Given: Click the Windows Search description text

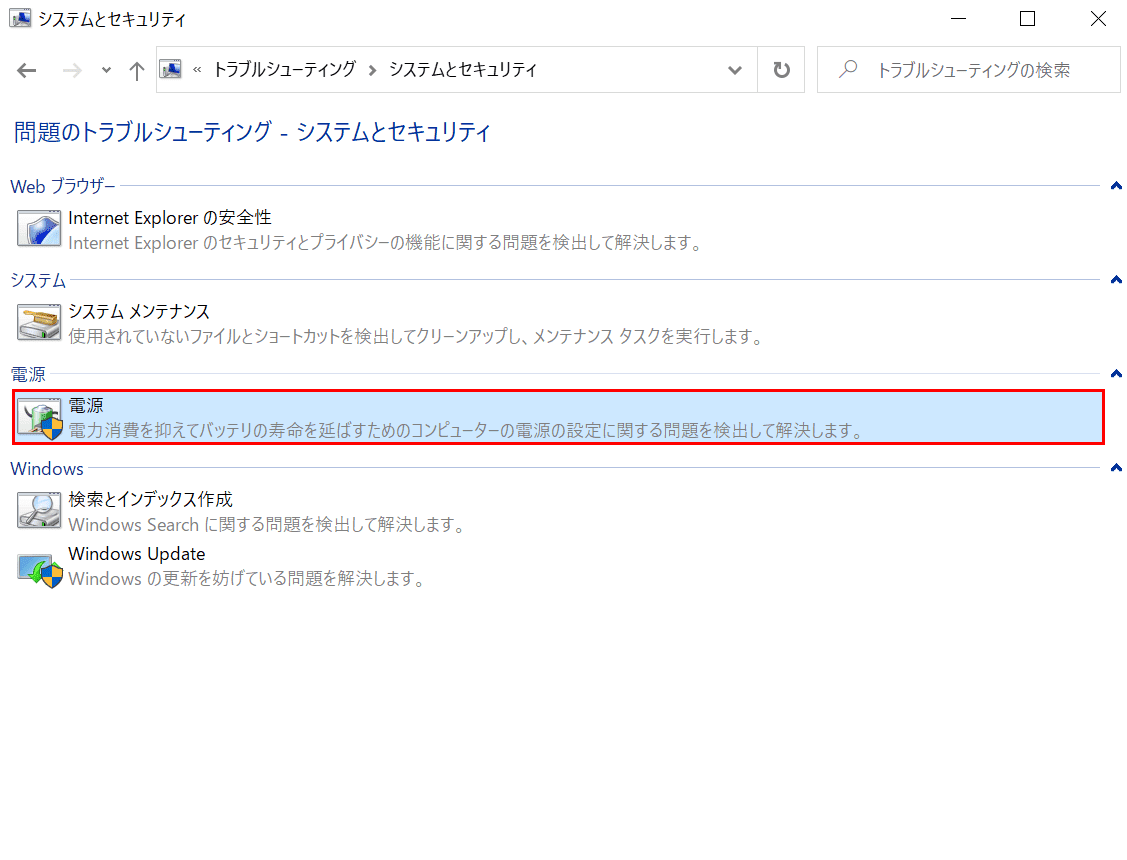Looking at the screenshot, I should 268,524.
